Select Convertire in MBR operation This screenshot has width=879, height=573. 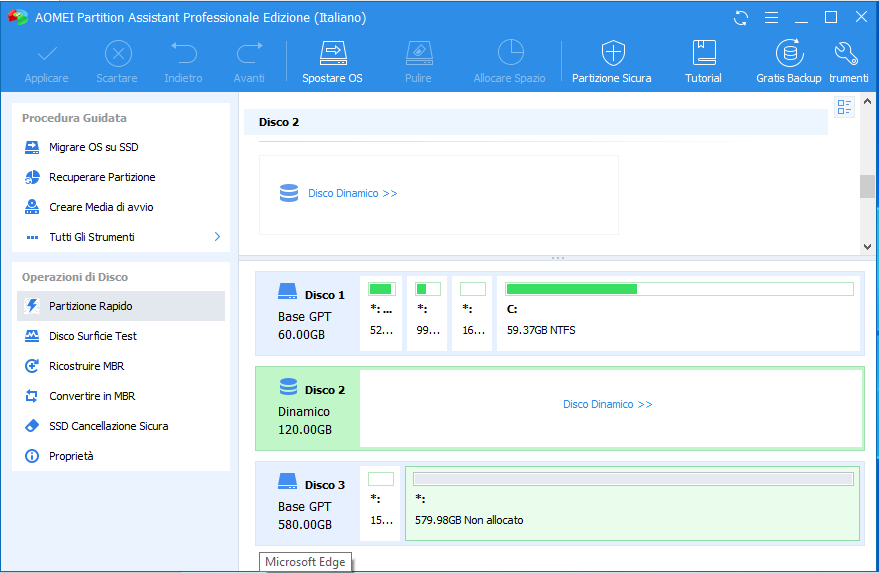click(x=121, y=396)
